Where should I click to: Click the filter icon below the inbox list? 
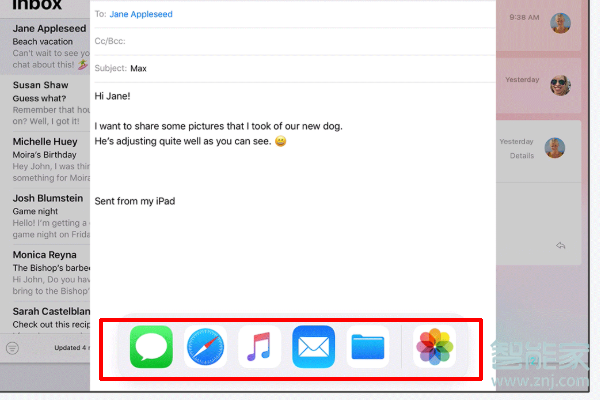tap(12, 348)
